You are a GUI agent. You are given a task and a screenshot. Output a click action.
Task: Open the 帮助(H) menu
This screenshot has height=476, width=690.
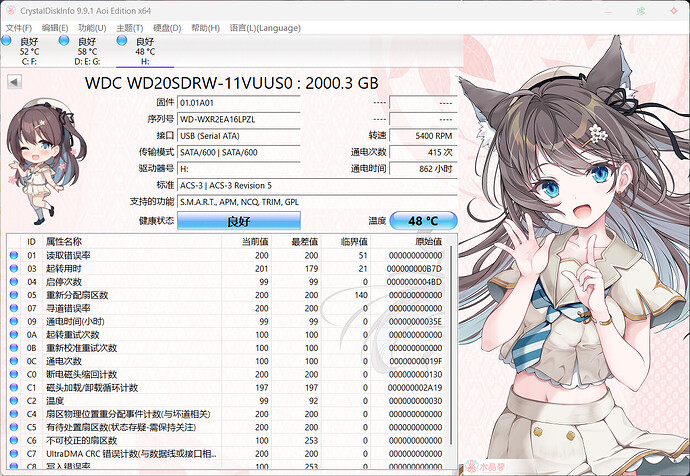click(x=205, y=28)
